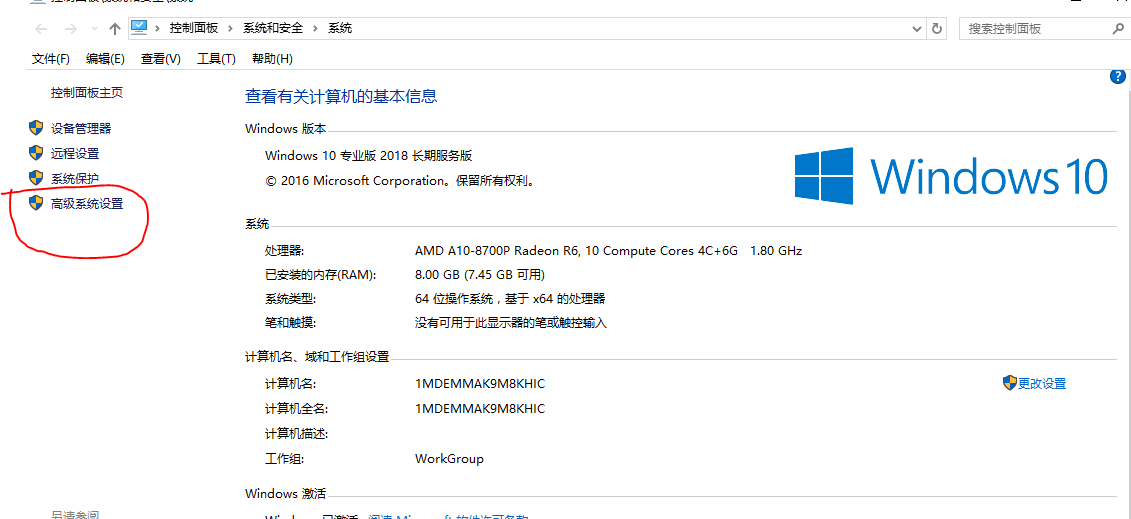Click shield icon beside 设备管理器

click(x=36, y=128)
